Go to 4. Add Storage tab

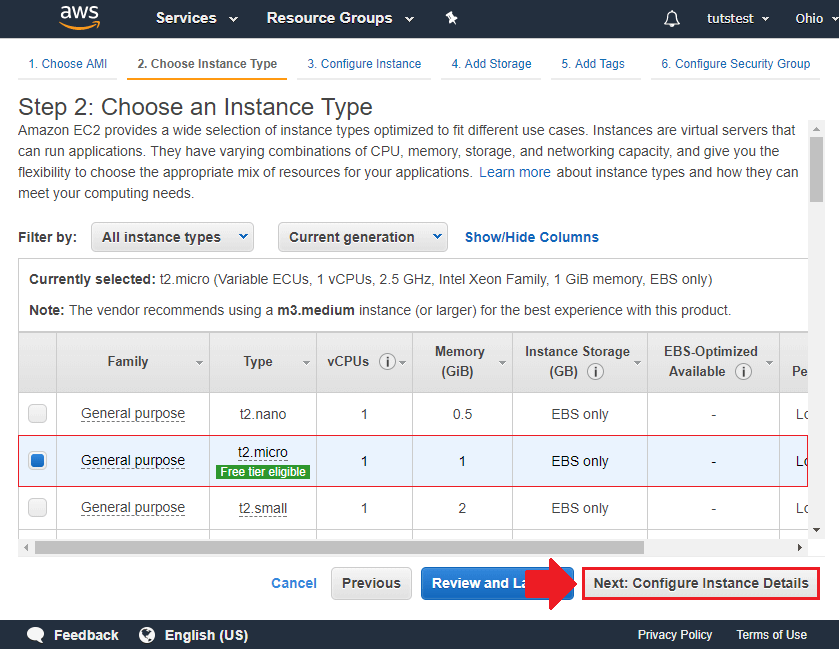tap(491, 64)
